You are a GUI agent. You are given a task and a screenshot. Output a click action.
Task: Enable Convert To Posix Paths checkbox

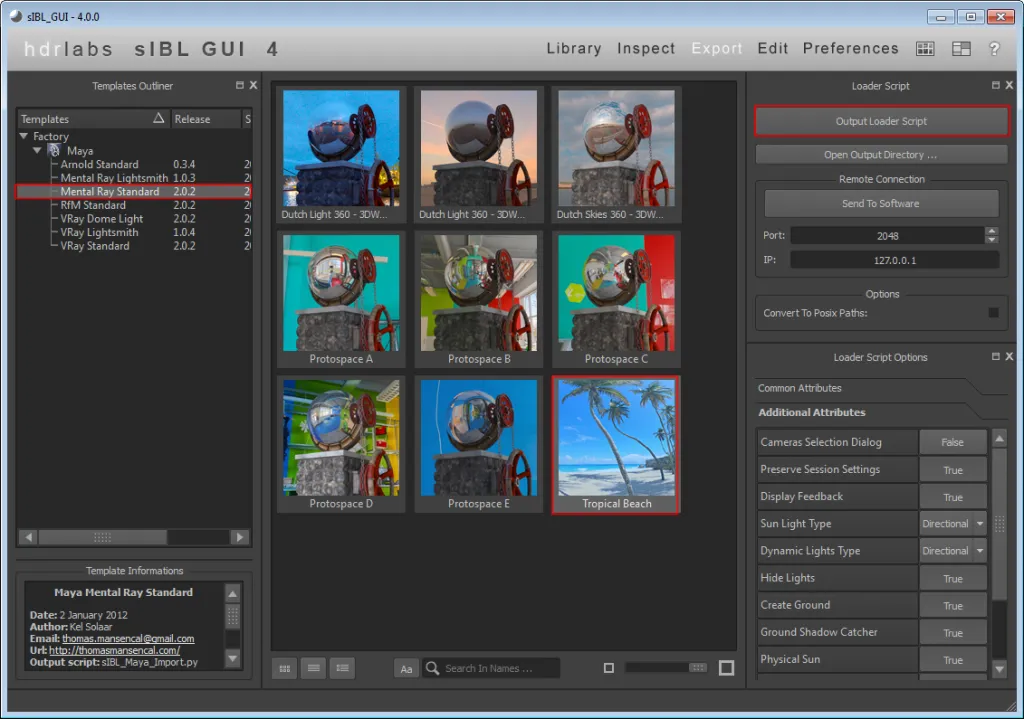coord(993,313)
